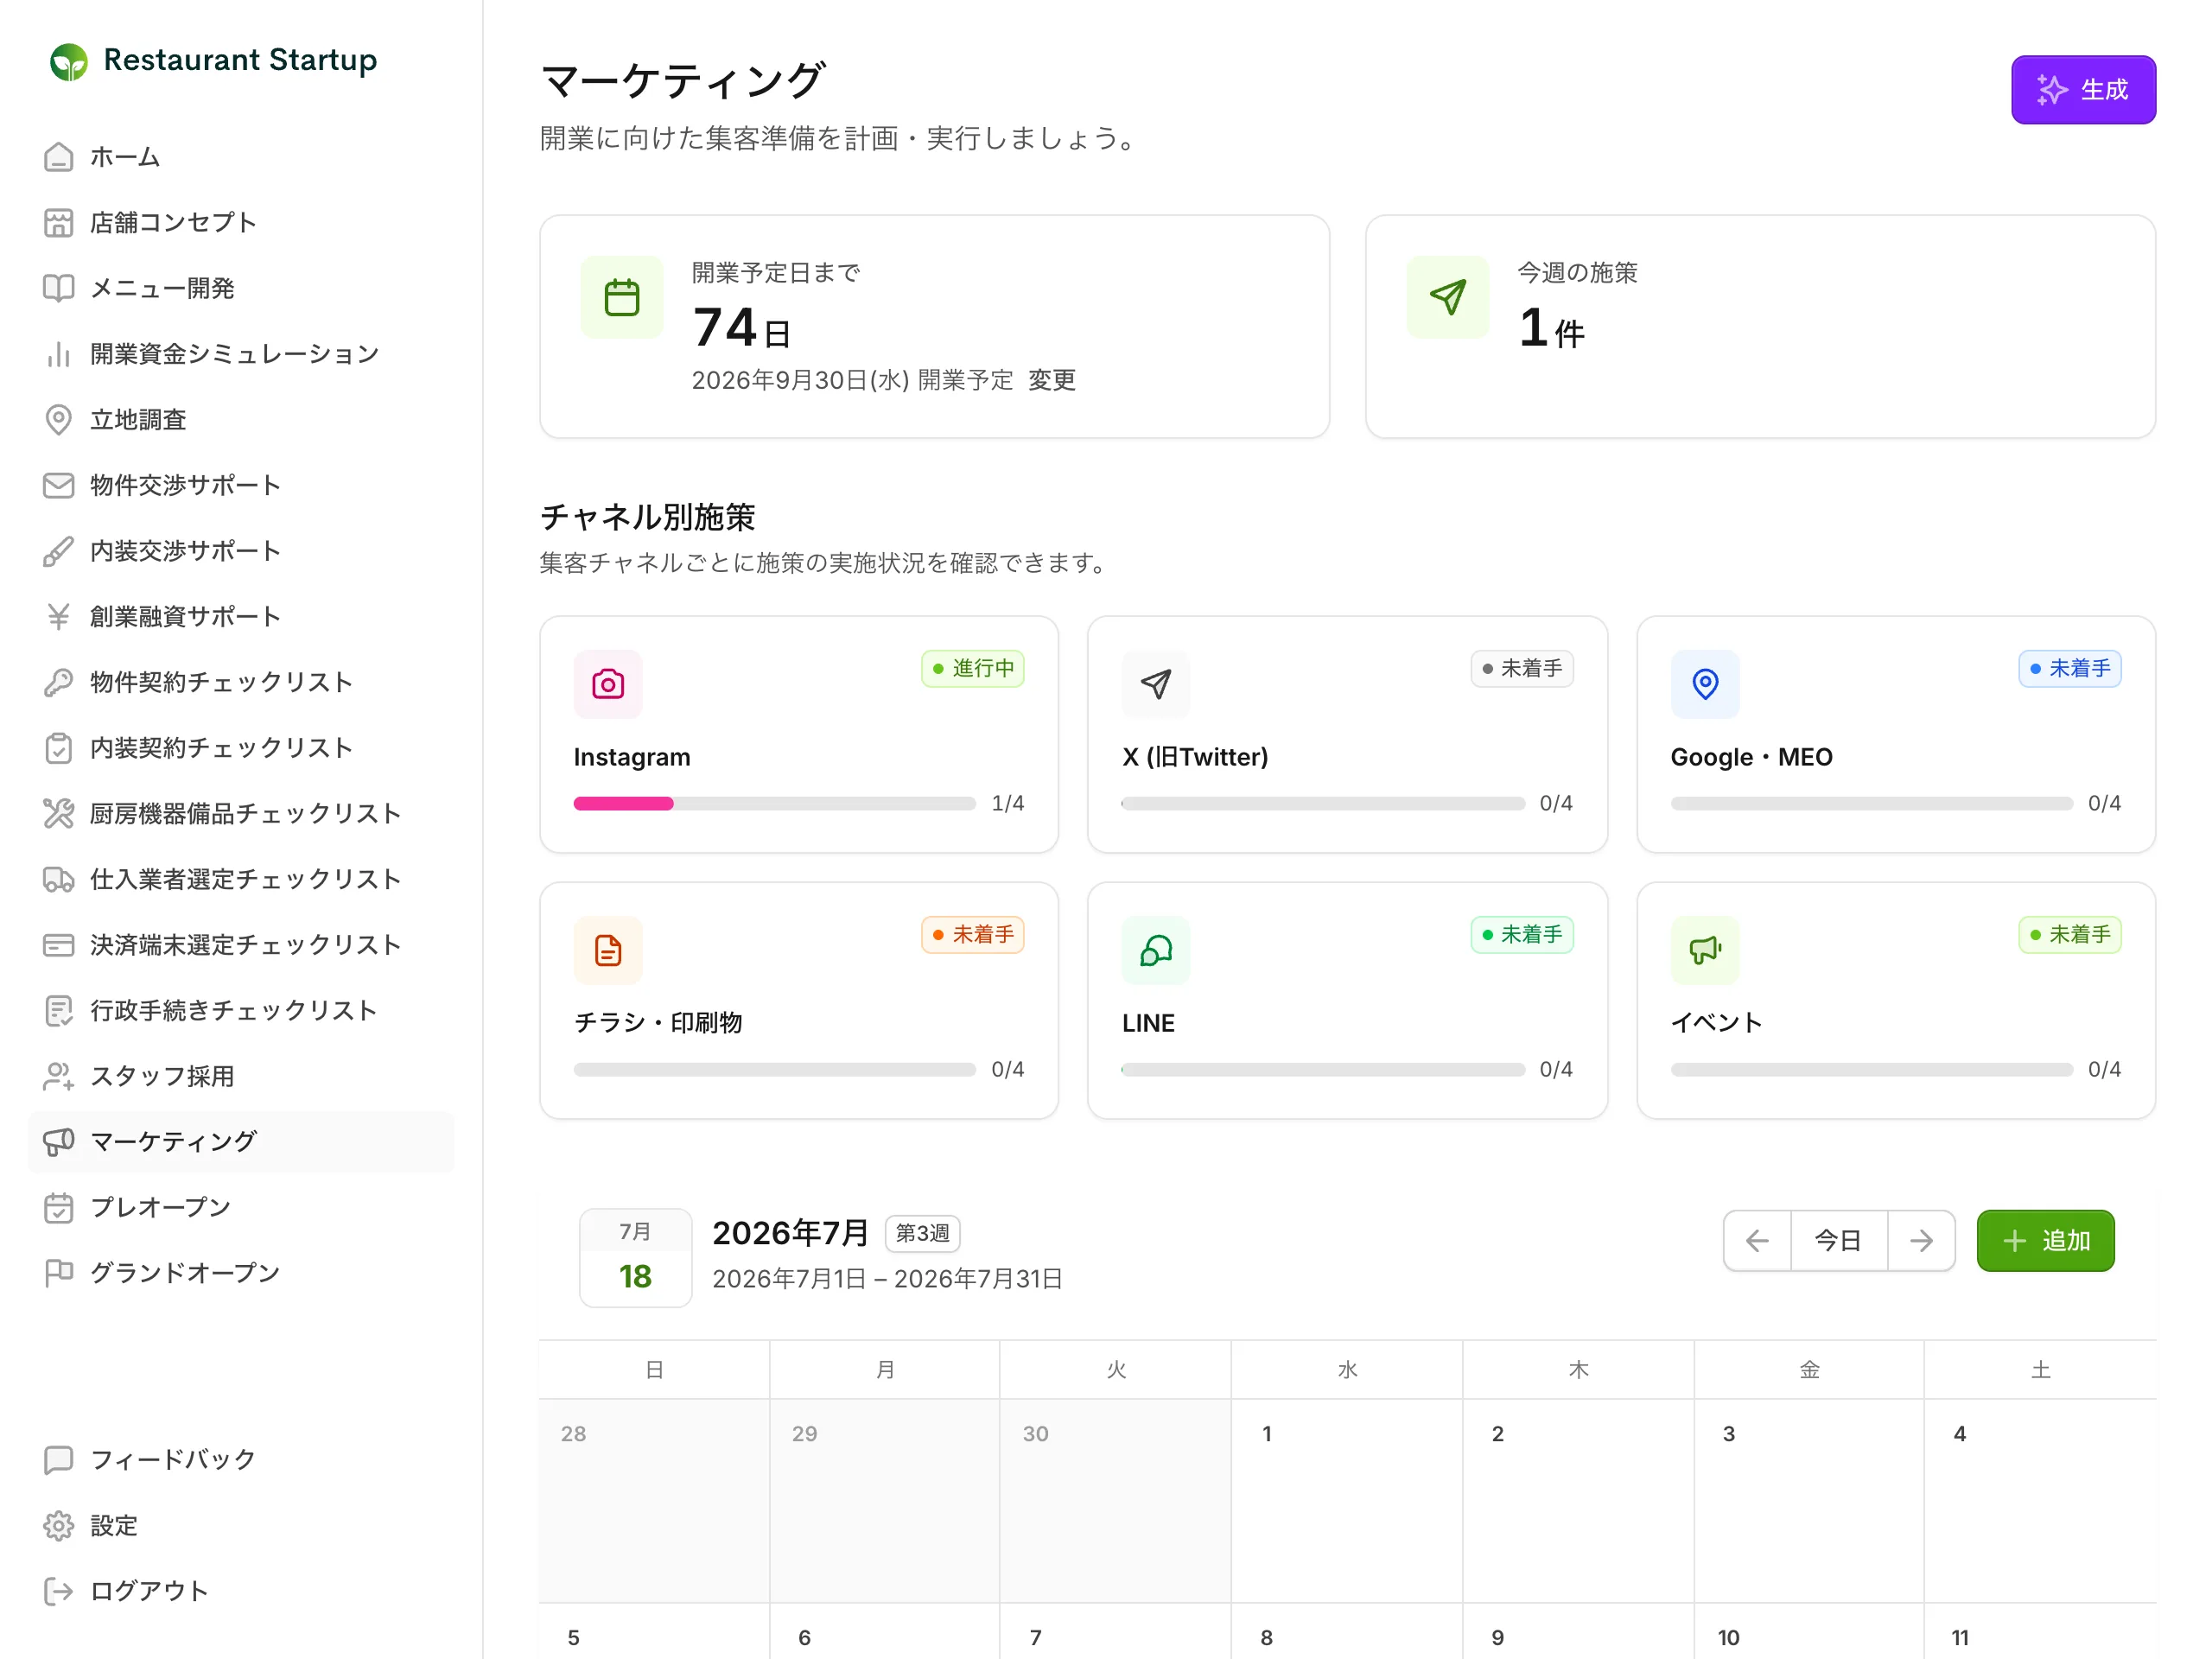This screenshot has height=1659, width=2212.
Task: Click the スタッフ採用 people icon
Action: [59, 1076]
